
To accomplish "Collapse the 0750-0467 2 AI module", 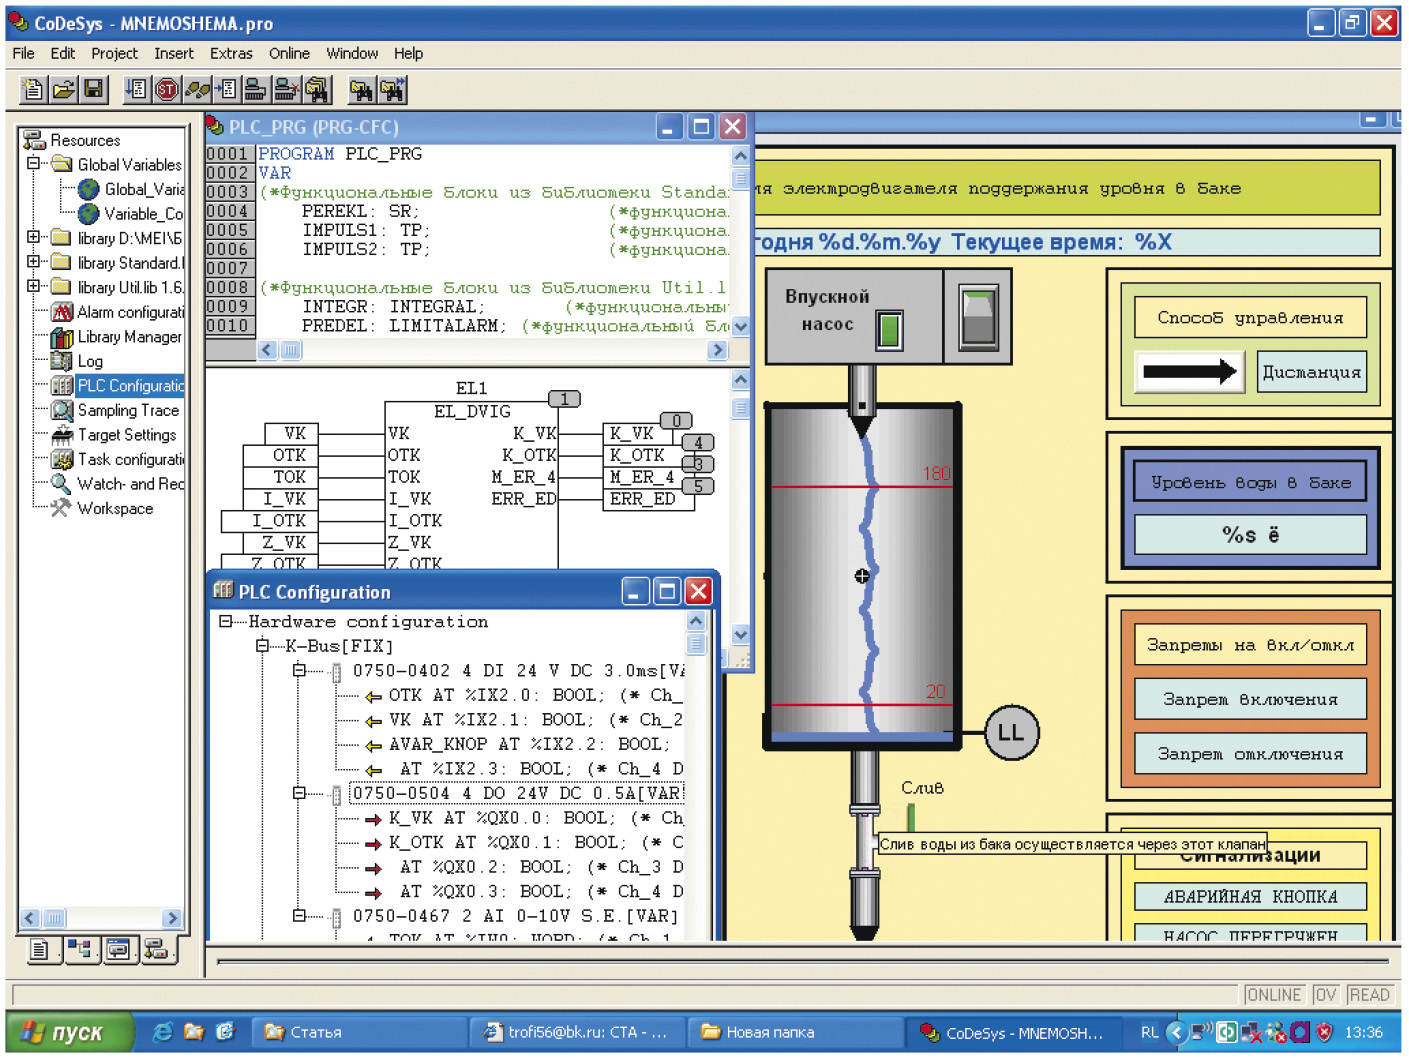I will click(x=298, y=915).
